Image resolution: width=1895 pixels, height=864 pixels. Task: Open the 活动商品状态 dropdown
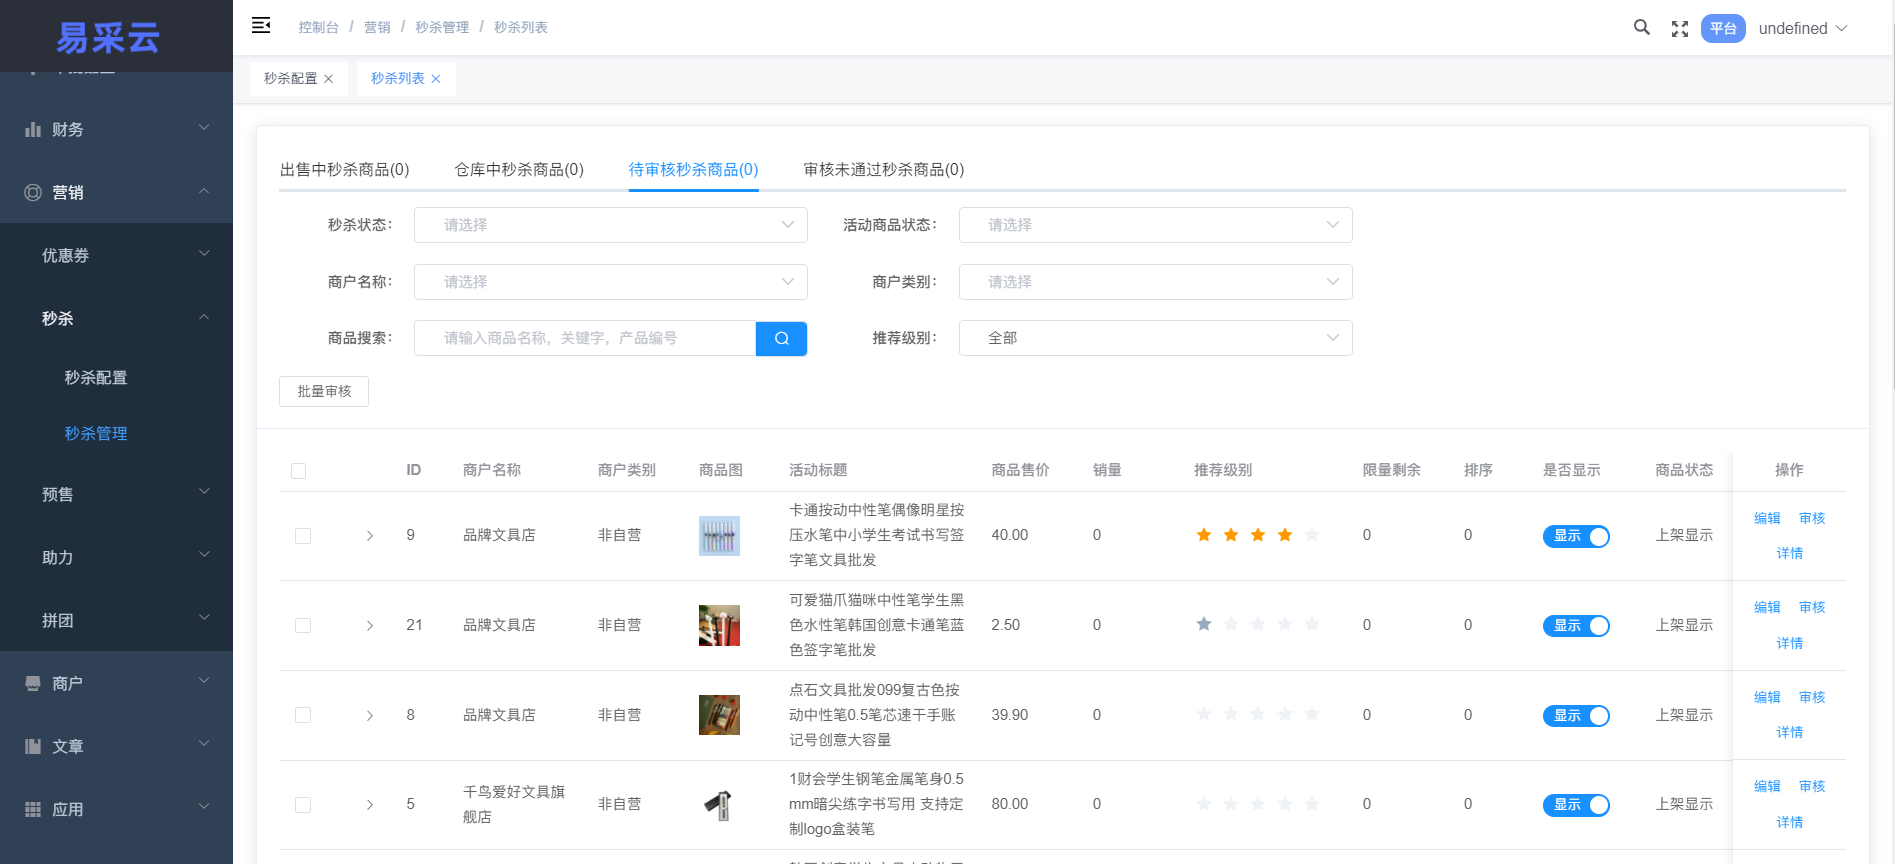1155,225
